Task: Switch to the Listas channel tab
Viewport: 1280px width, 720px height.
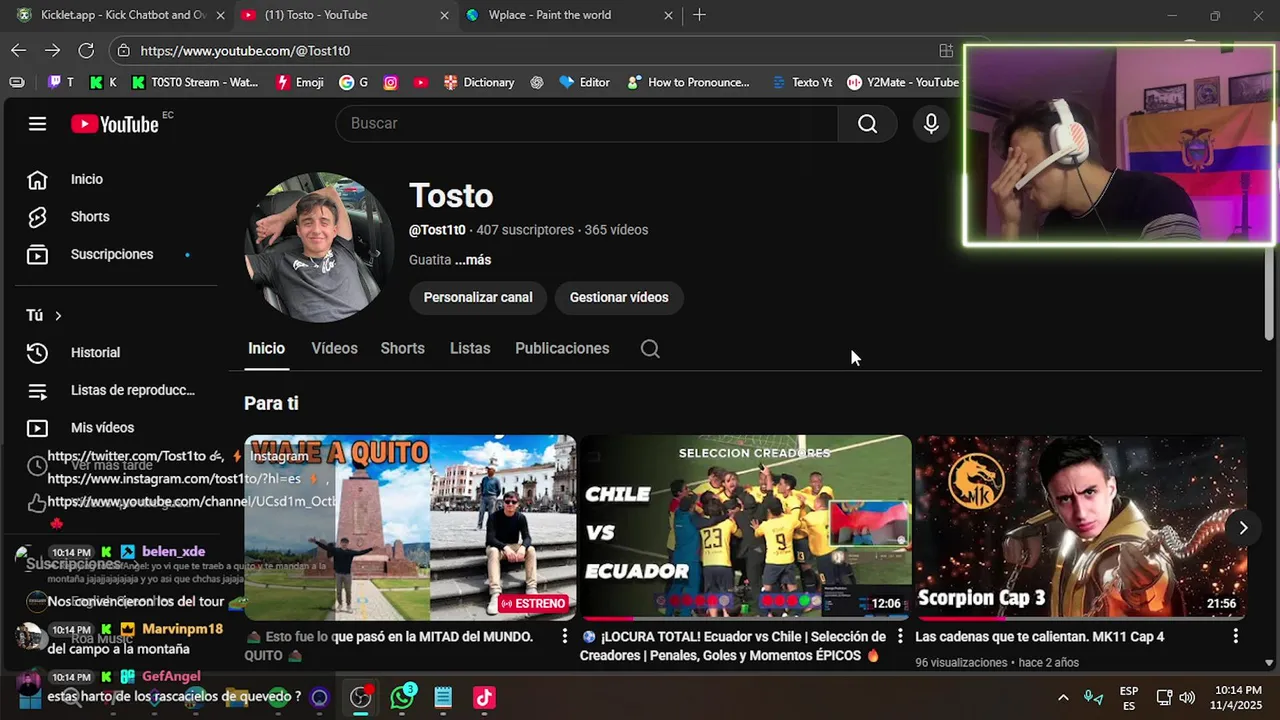Action: pos(470,349)
